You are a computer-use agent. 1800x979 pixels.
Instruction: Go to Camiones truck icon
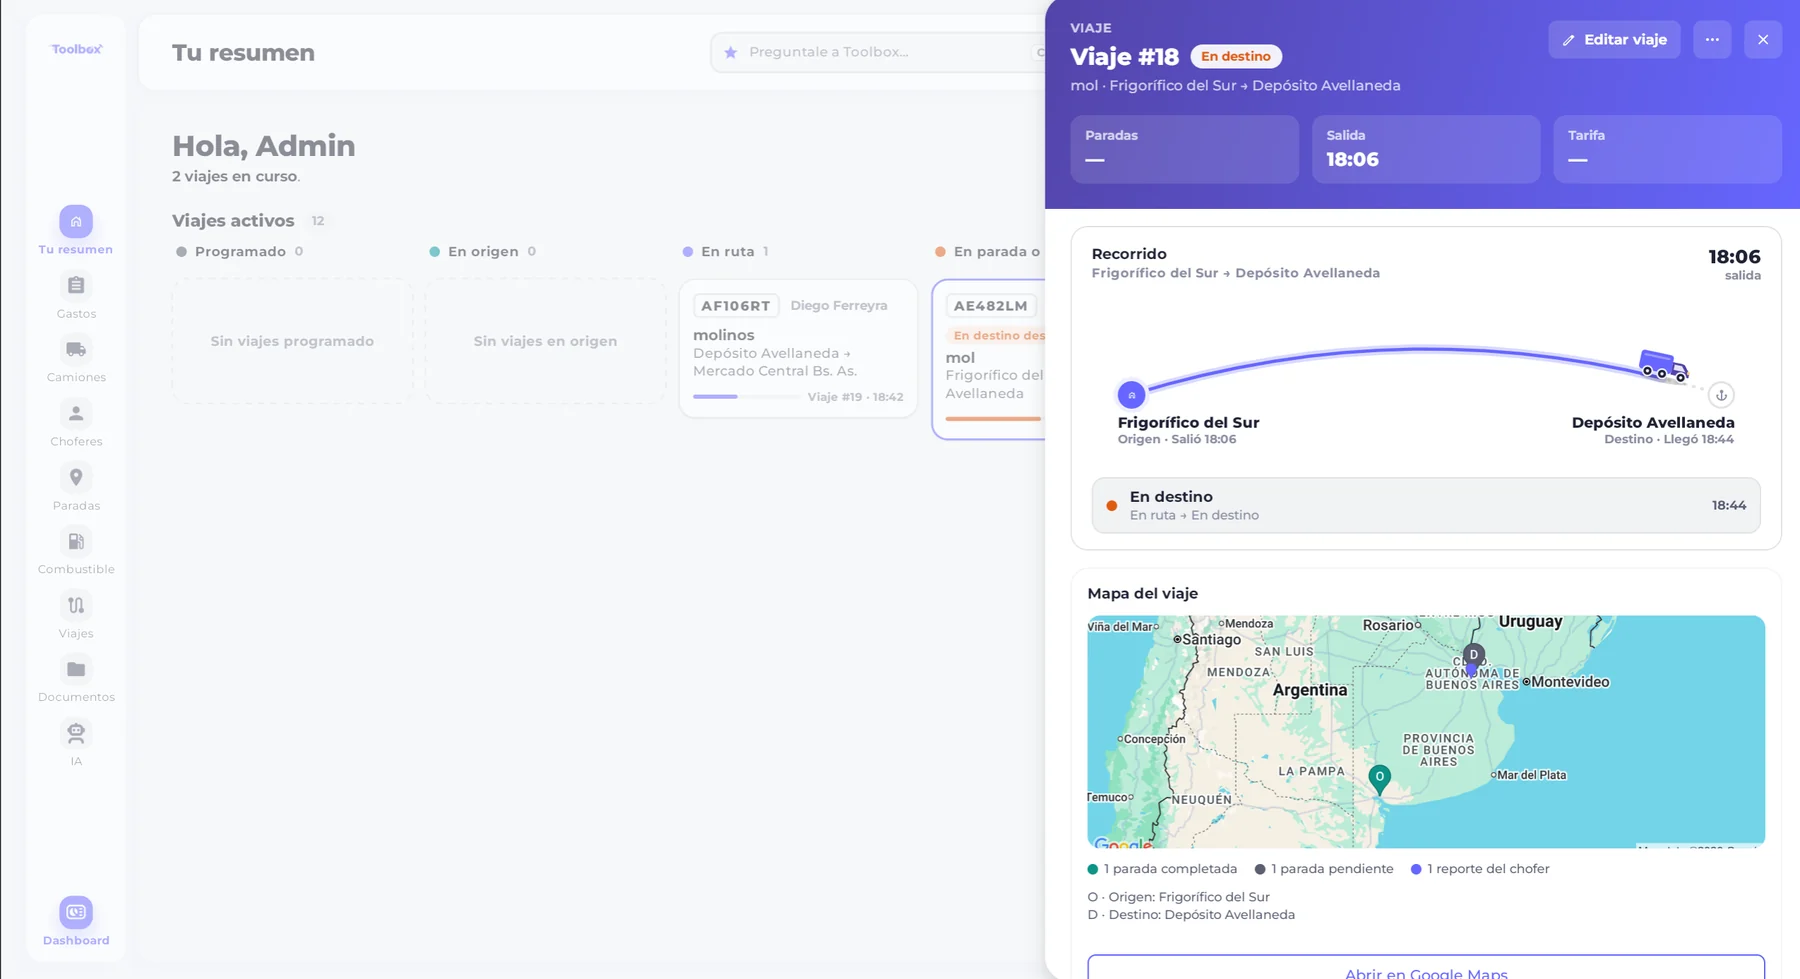click(76, 350)
